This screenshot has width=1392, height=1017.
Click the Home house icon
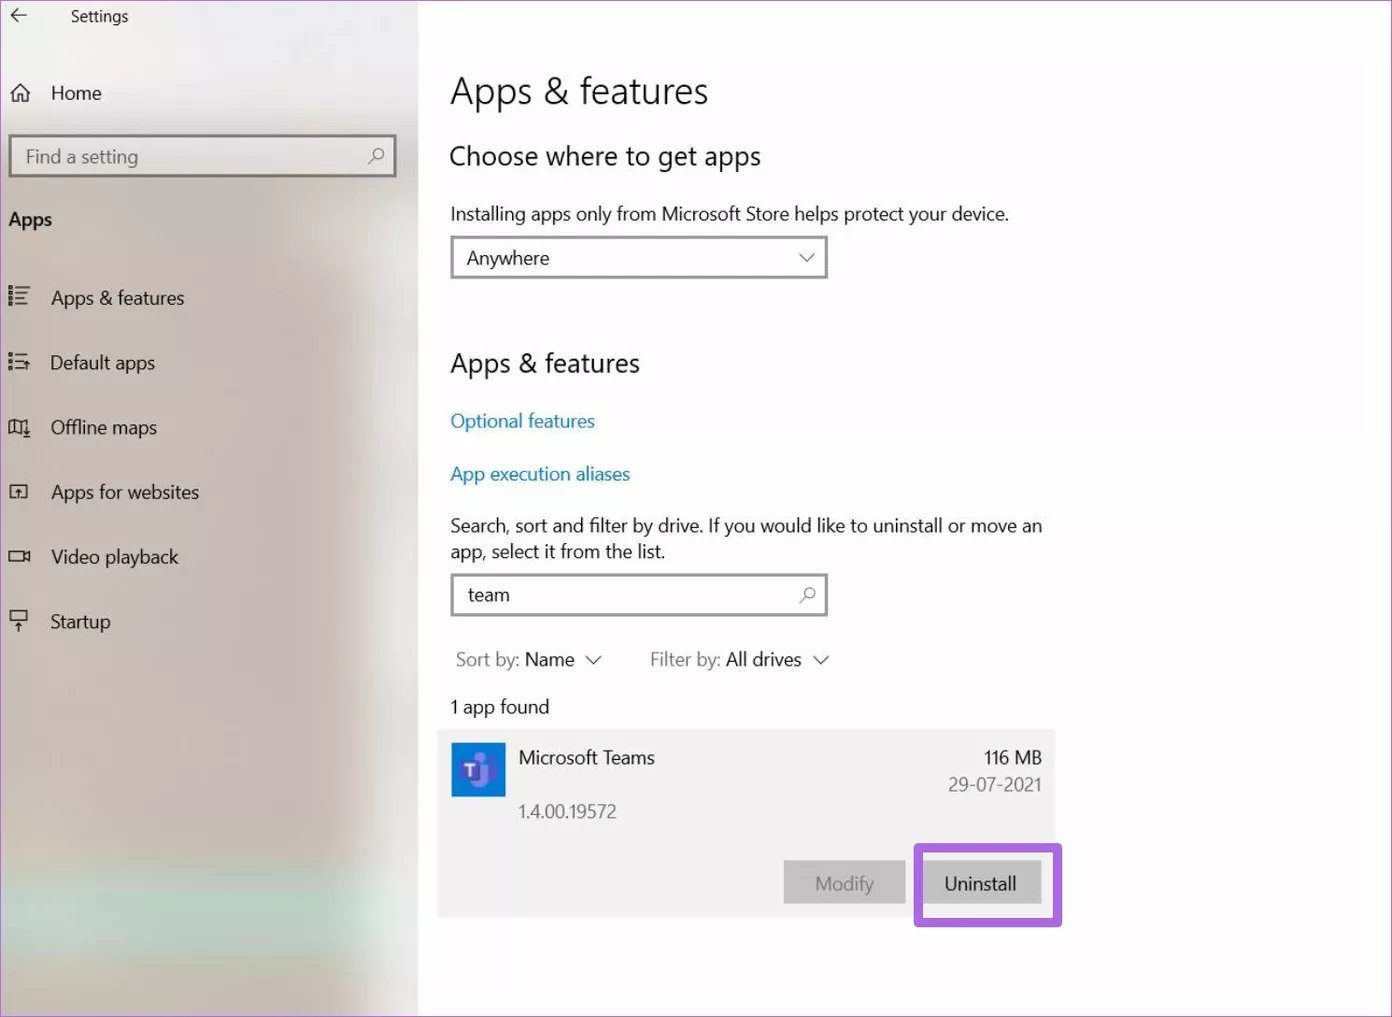[x=20, y=93]
